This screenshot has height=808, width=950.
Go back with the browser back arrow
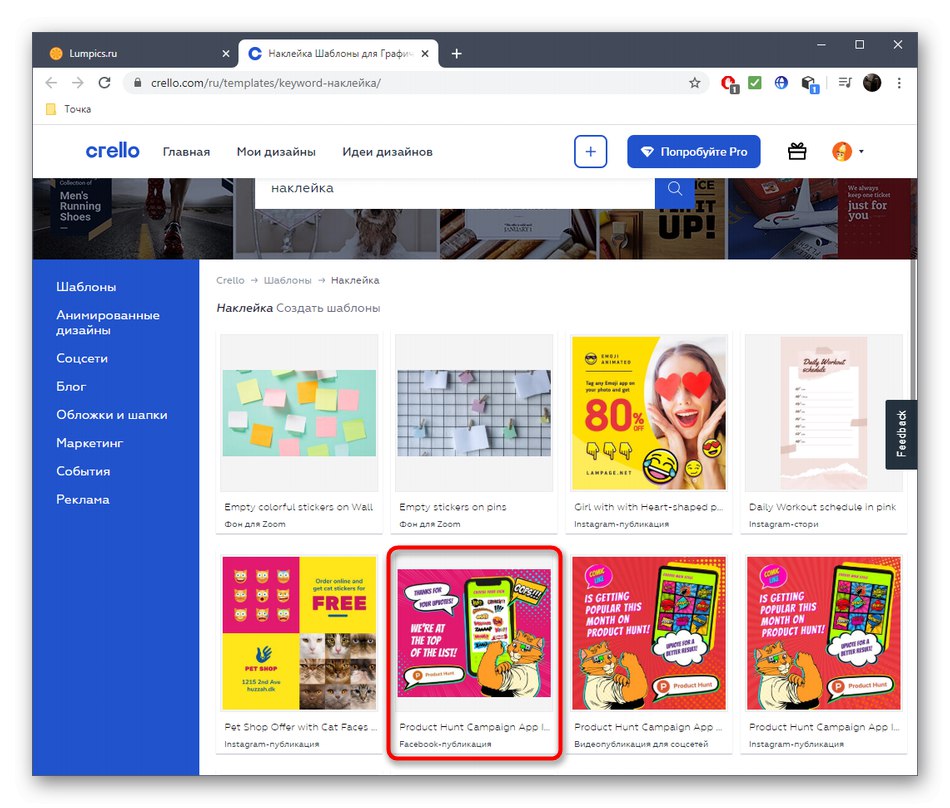coord(51,83)
